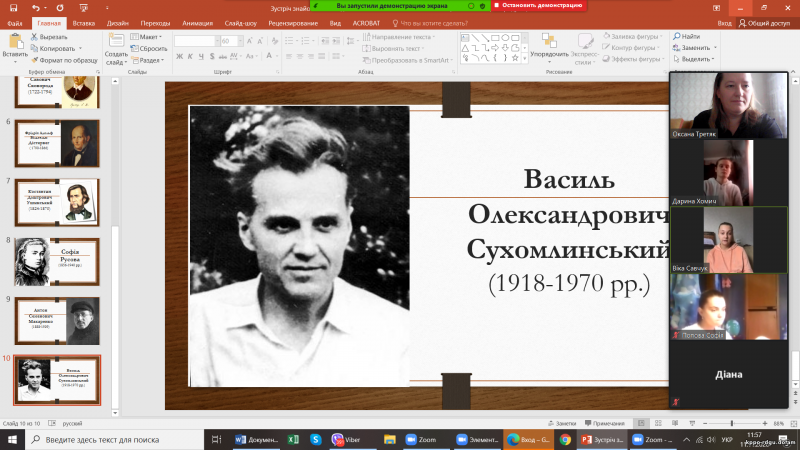Center text in paragraph group
This screenshot has width=800, height=450.
pos(300,56)
